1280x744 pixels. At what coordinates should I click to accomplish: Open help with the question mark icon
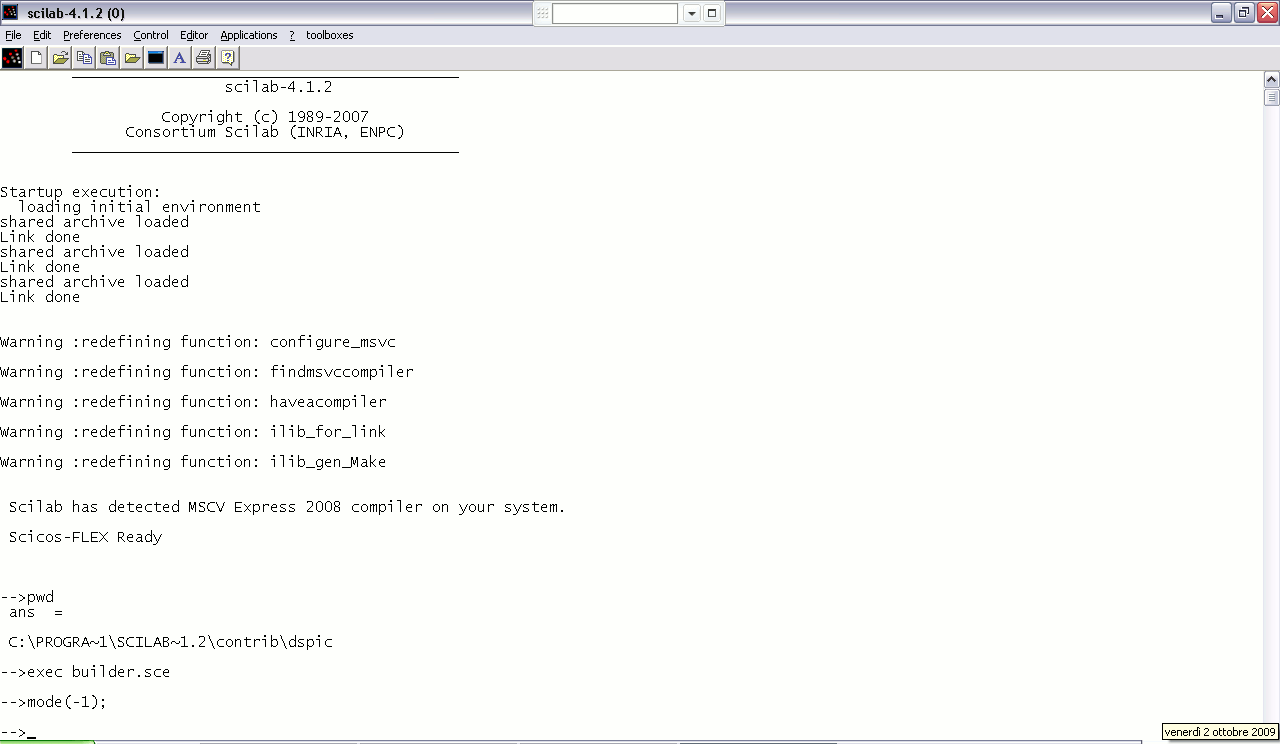(x=228, y=58)
